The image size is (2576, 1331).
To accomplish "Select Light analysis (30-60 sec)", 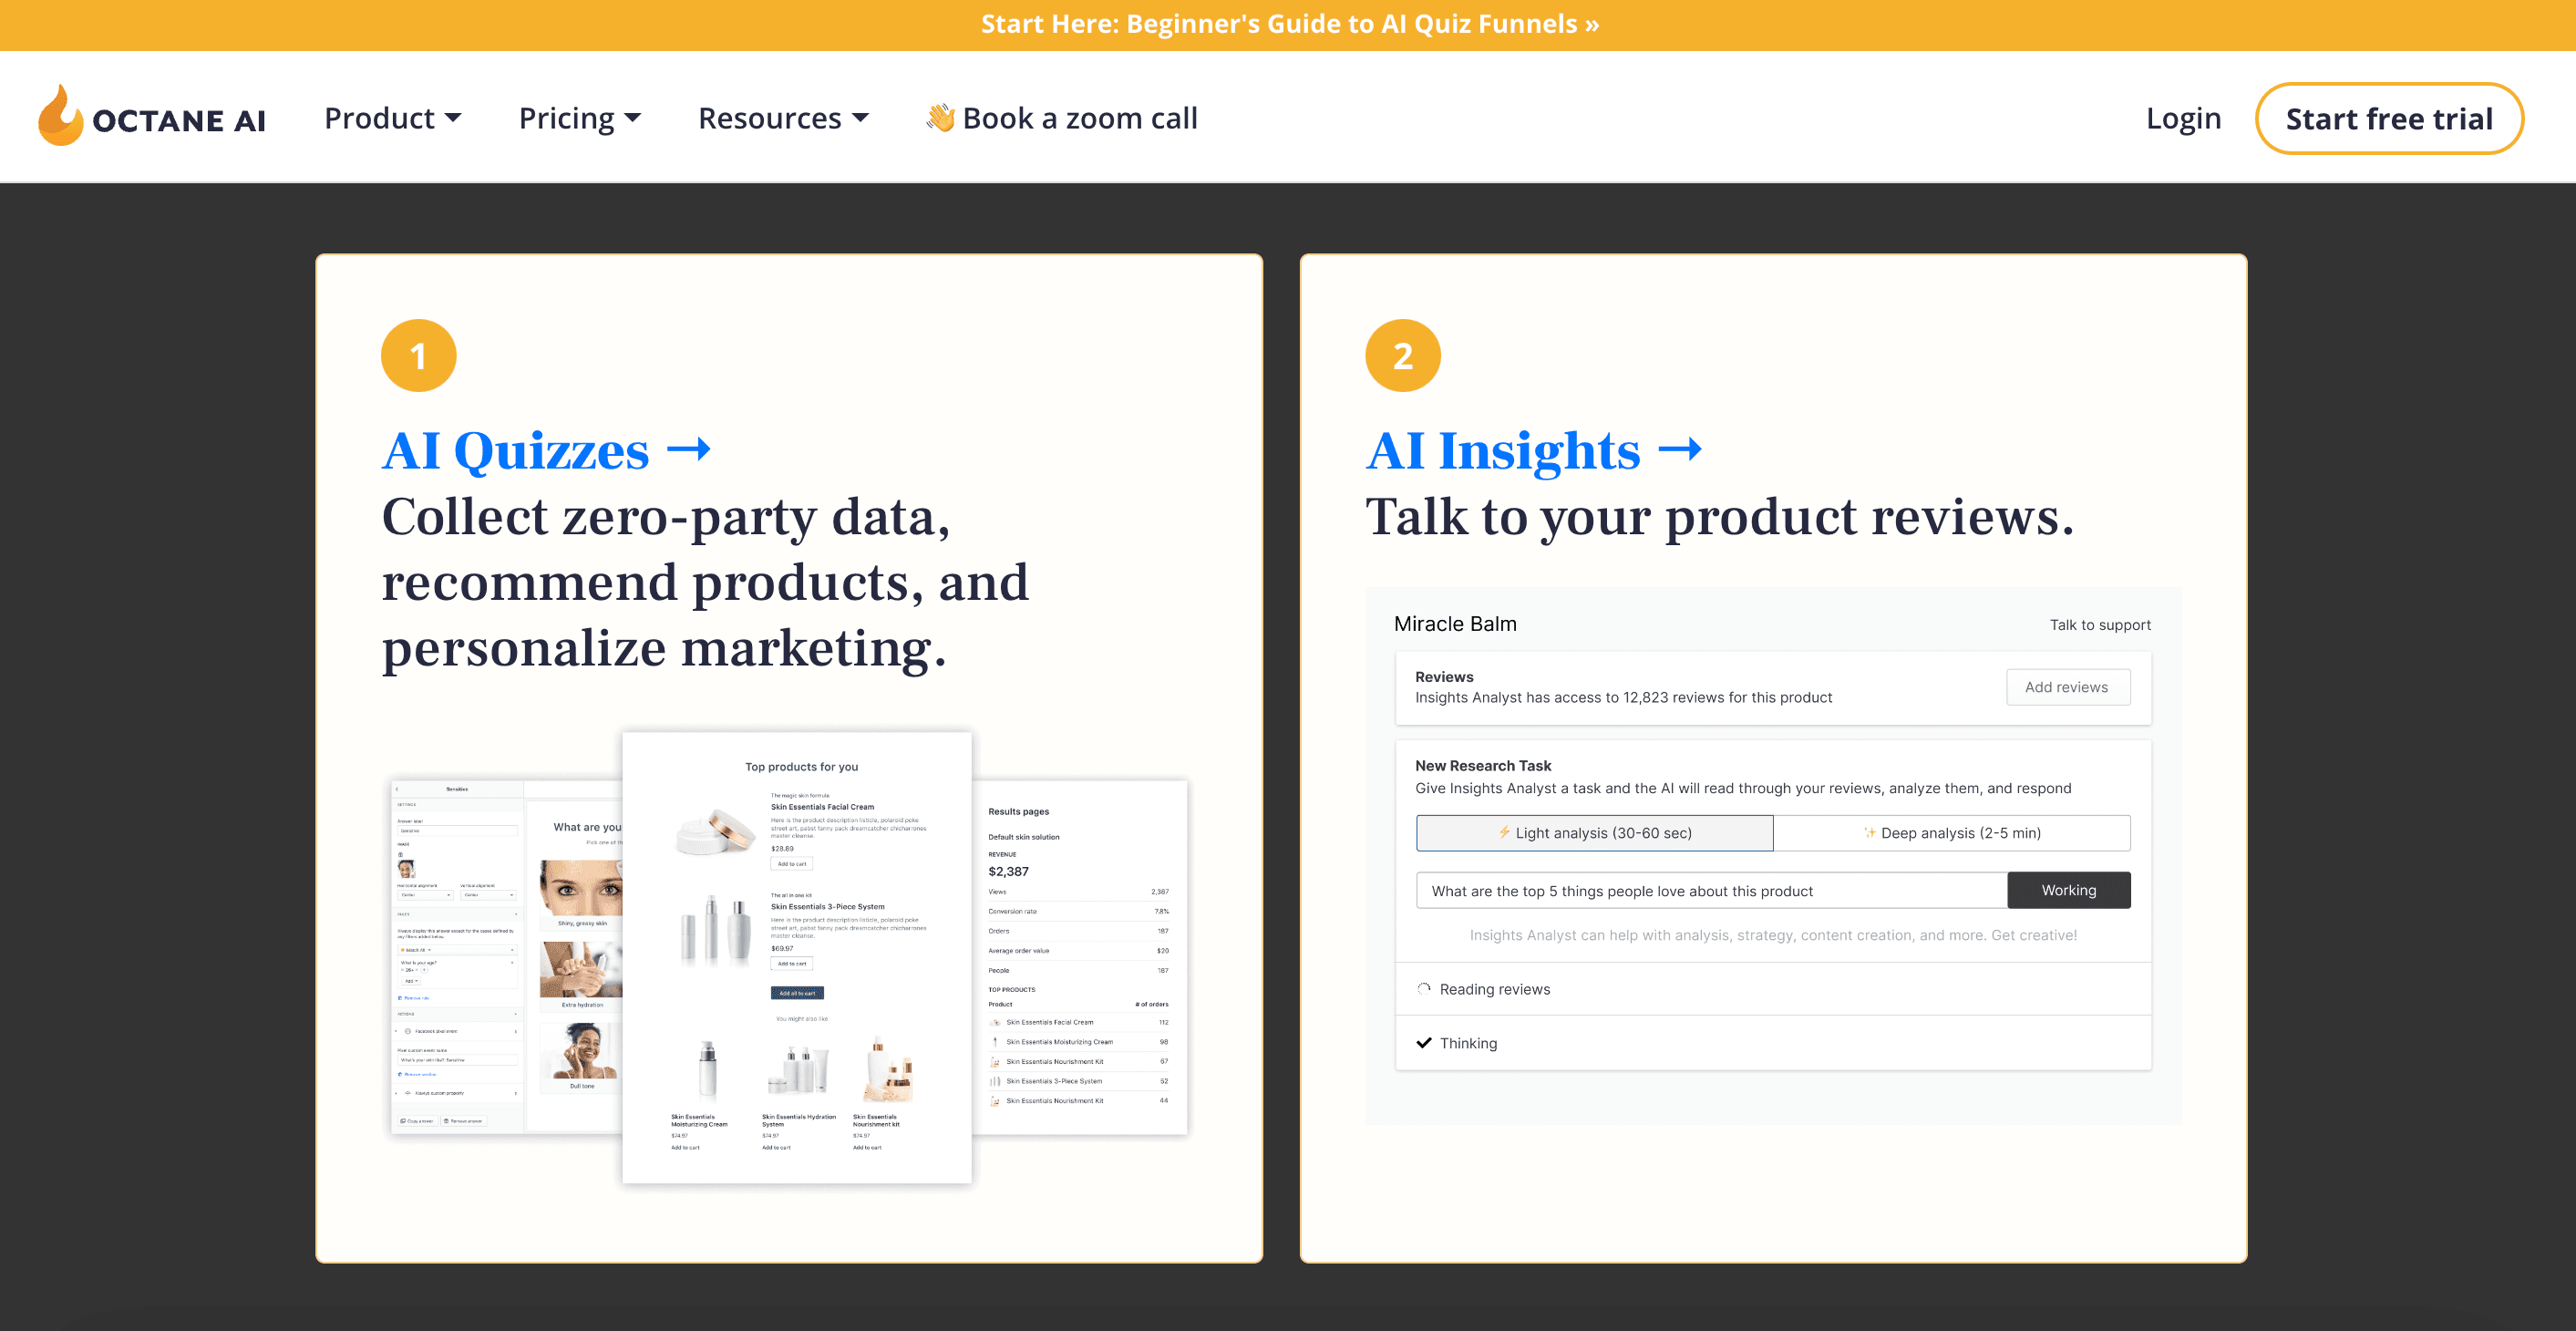I will [1594, 832].
